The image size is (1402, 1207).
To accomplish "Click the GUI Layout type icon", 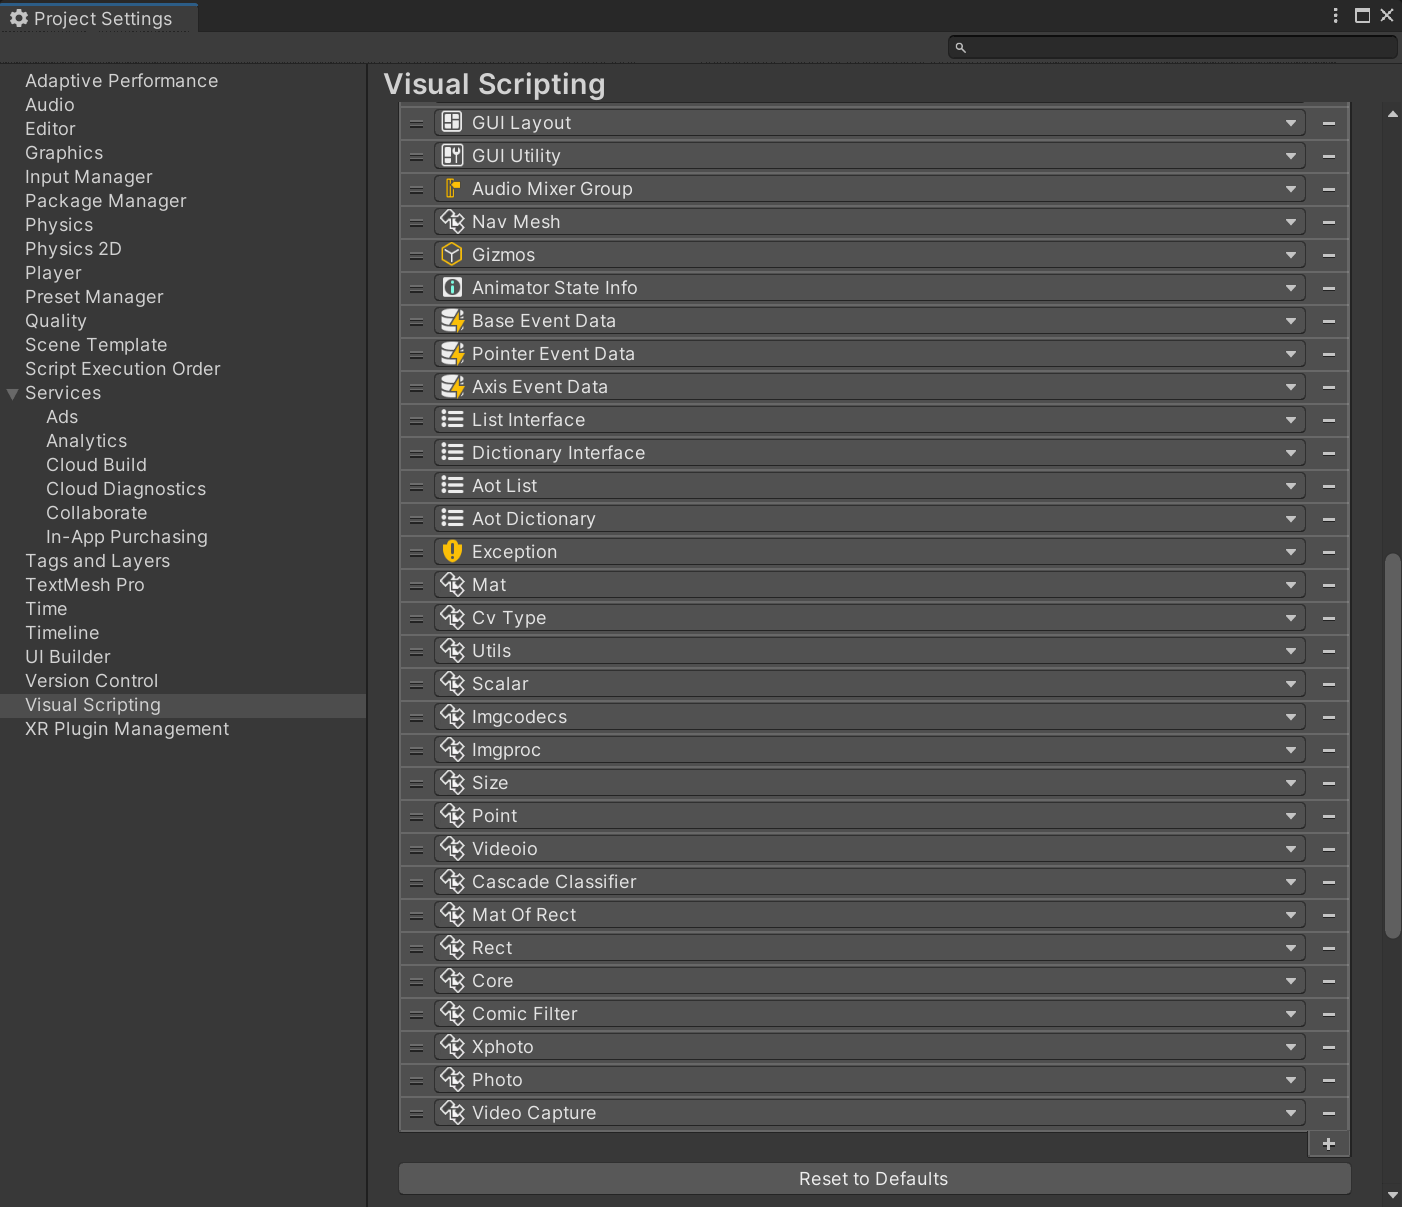I will click(x=452, y=122).
